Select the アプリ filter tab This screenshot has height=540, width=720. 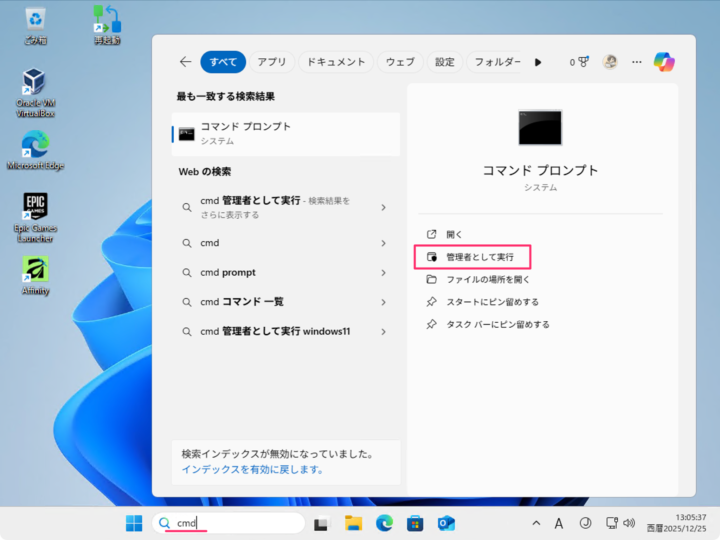271,62
